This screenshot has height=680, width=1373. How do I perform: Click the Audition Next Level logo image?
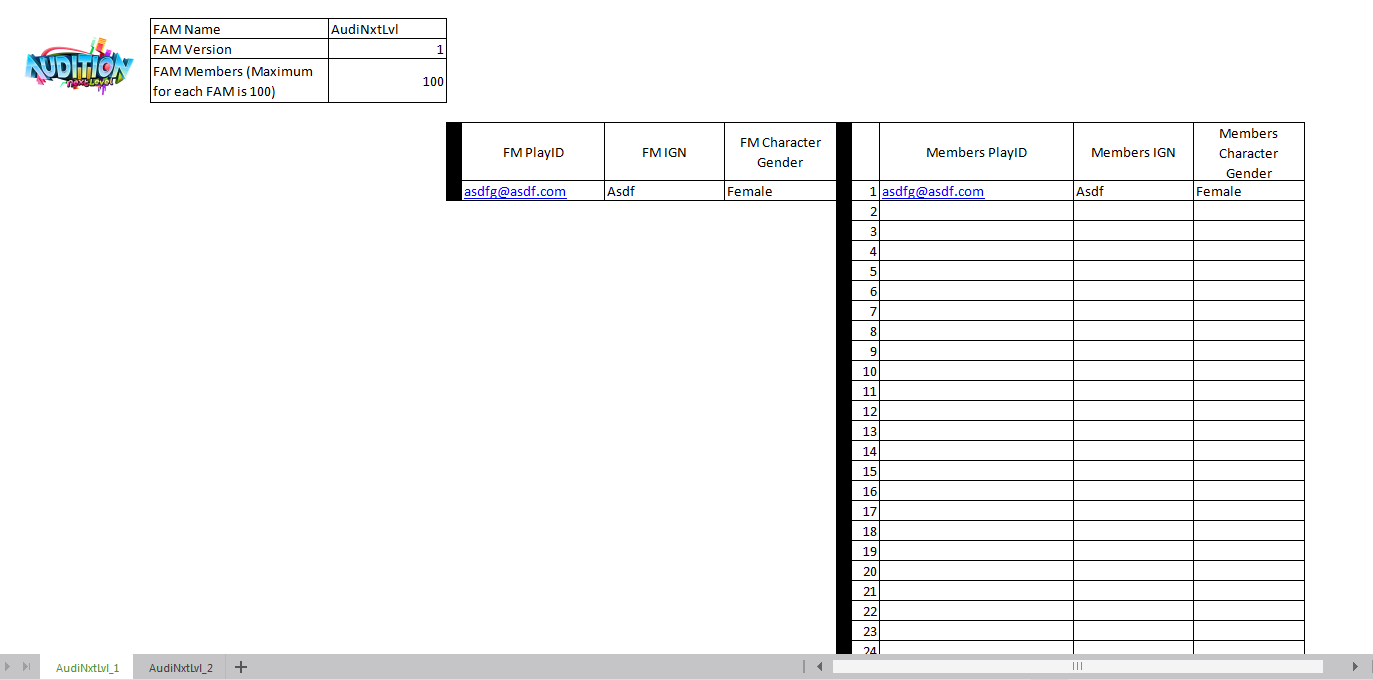tap(79, 67)
